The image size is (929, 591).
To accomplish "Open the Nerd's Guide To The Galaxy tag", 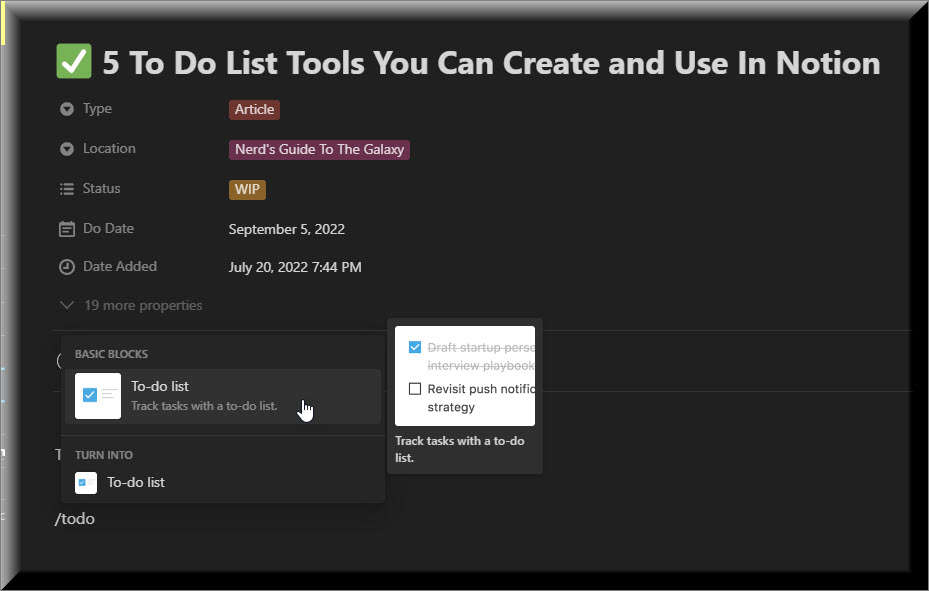I will point(319,149).
